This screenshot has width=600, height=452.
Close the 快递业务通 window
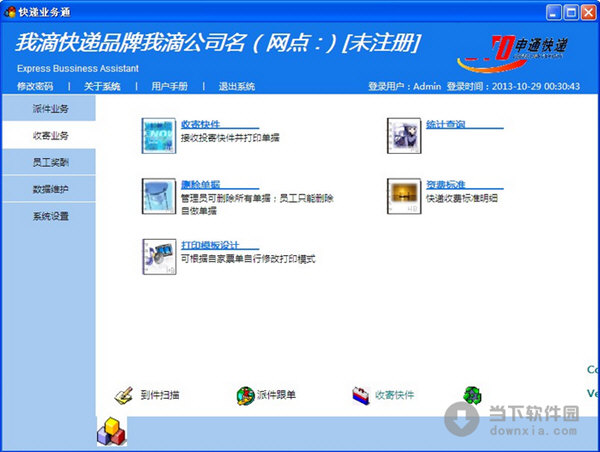(x=589, y=12)
